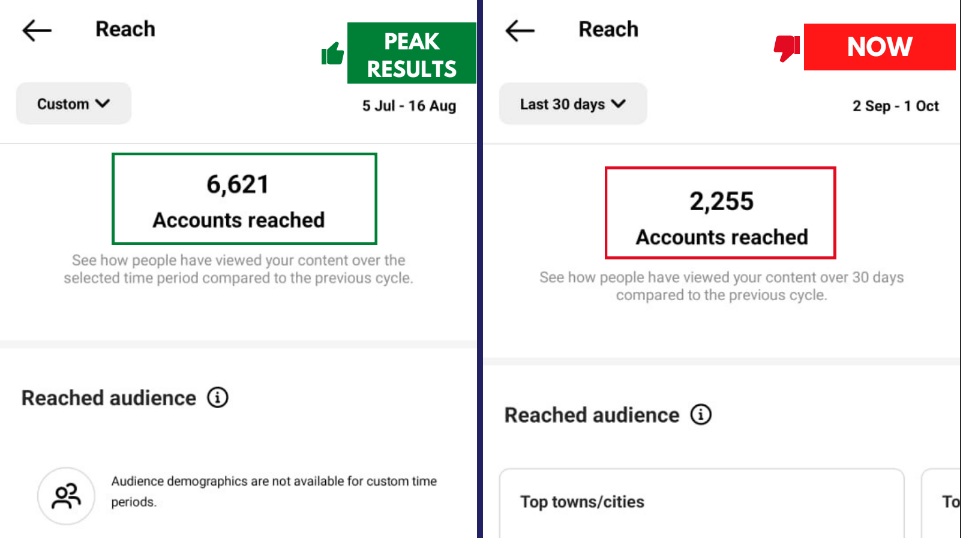Image resolution: width=961 pixels, height=538 pixels.
Task: Click the green PEAK RESULTS badge
Action: [x=411, y=54]
